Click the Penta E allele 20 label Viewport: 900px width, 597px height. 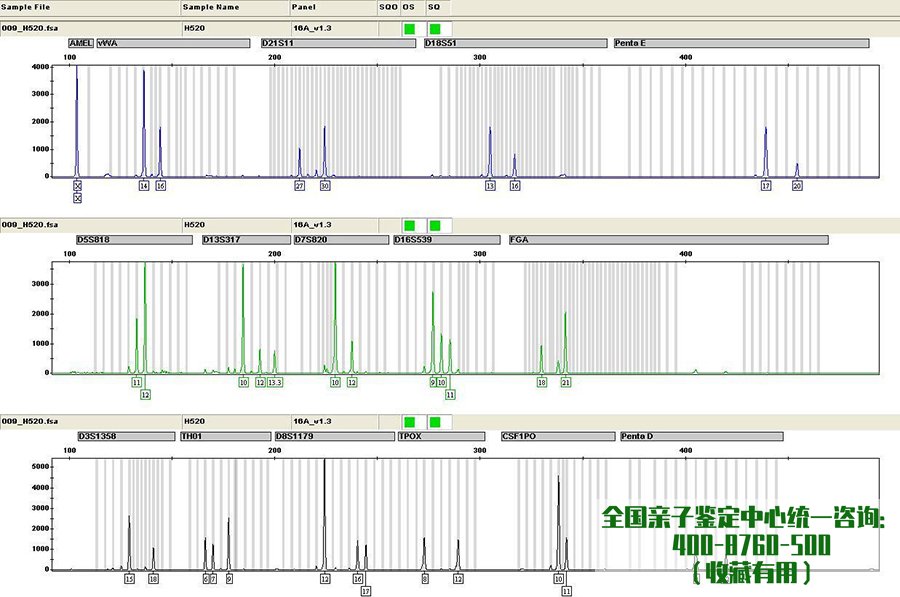tap(797, 186)
